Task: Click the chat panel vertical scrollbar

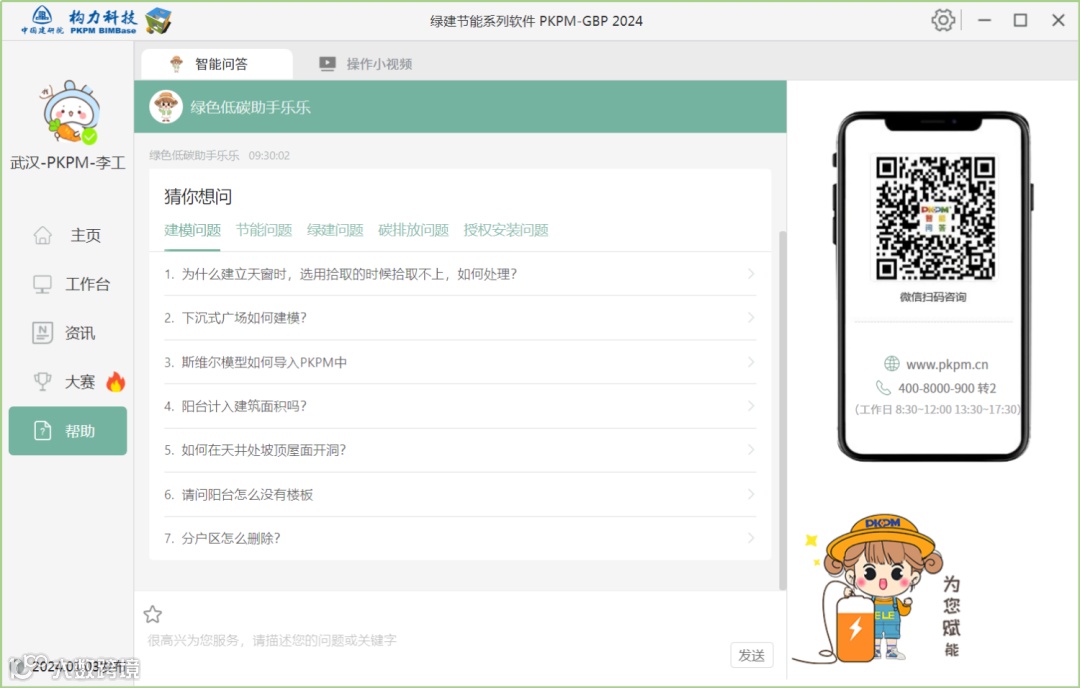Action: (782, 410)
